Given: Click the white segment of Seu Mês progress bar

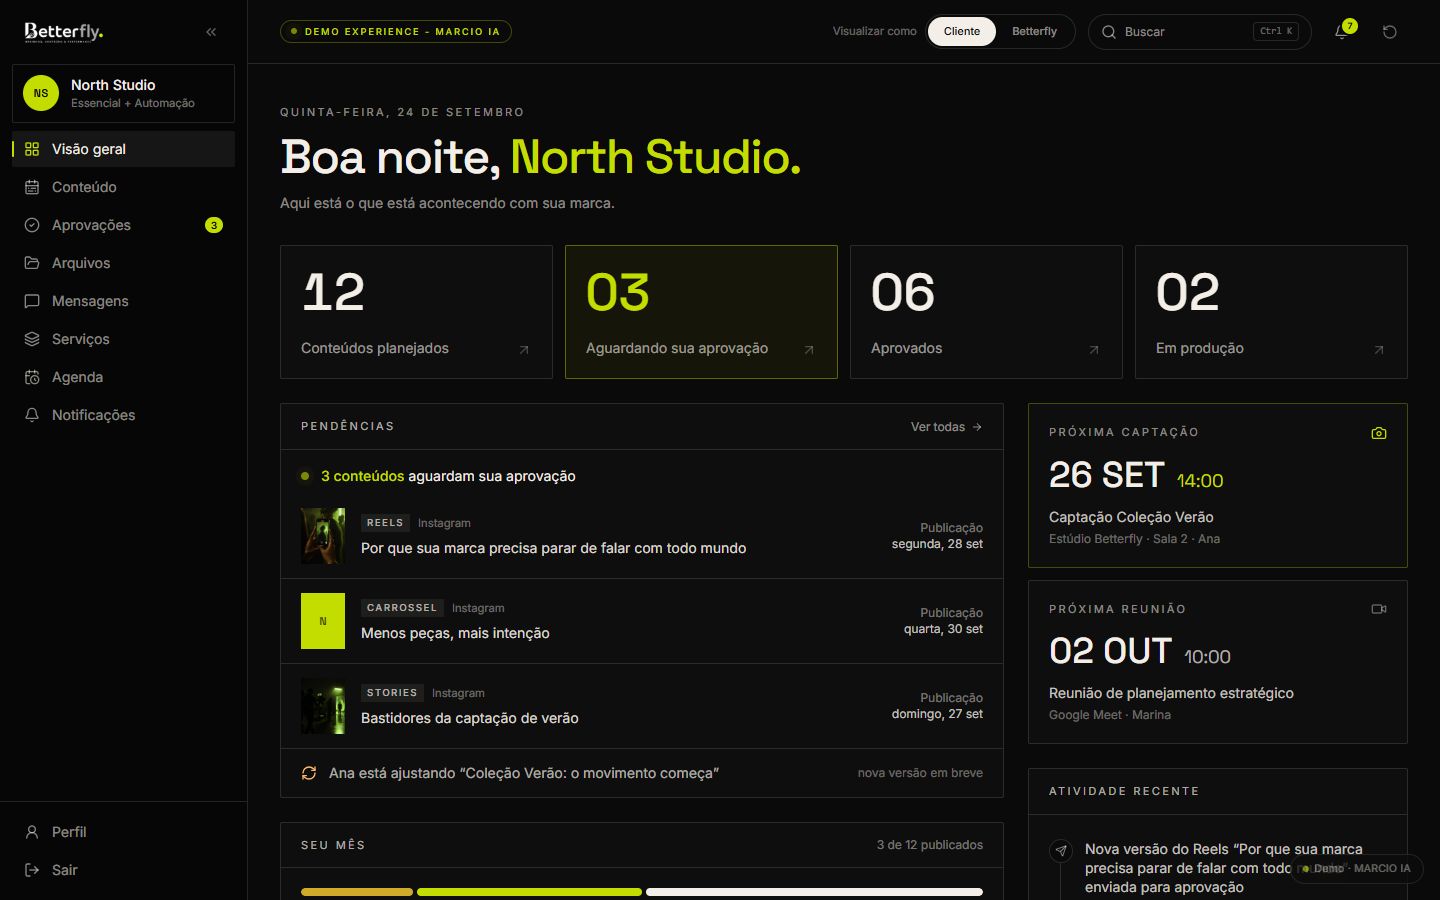Looking at the screenshot, I should 814,892.
